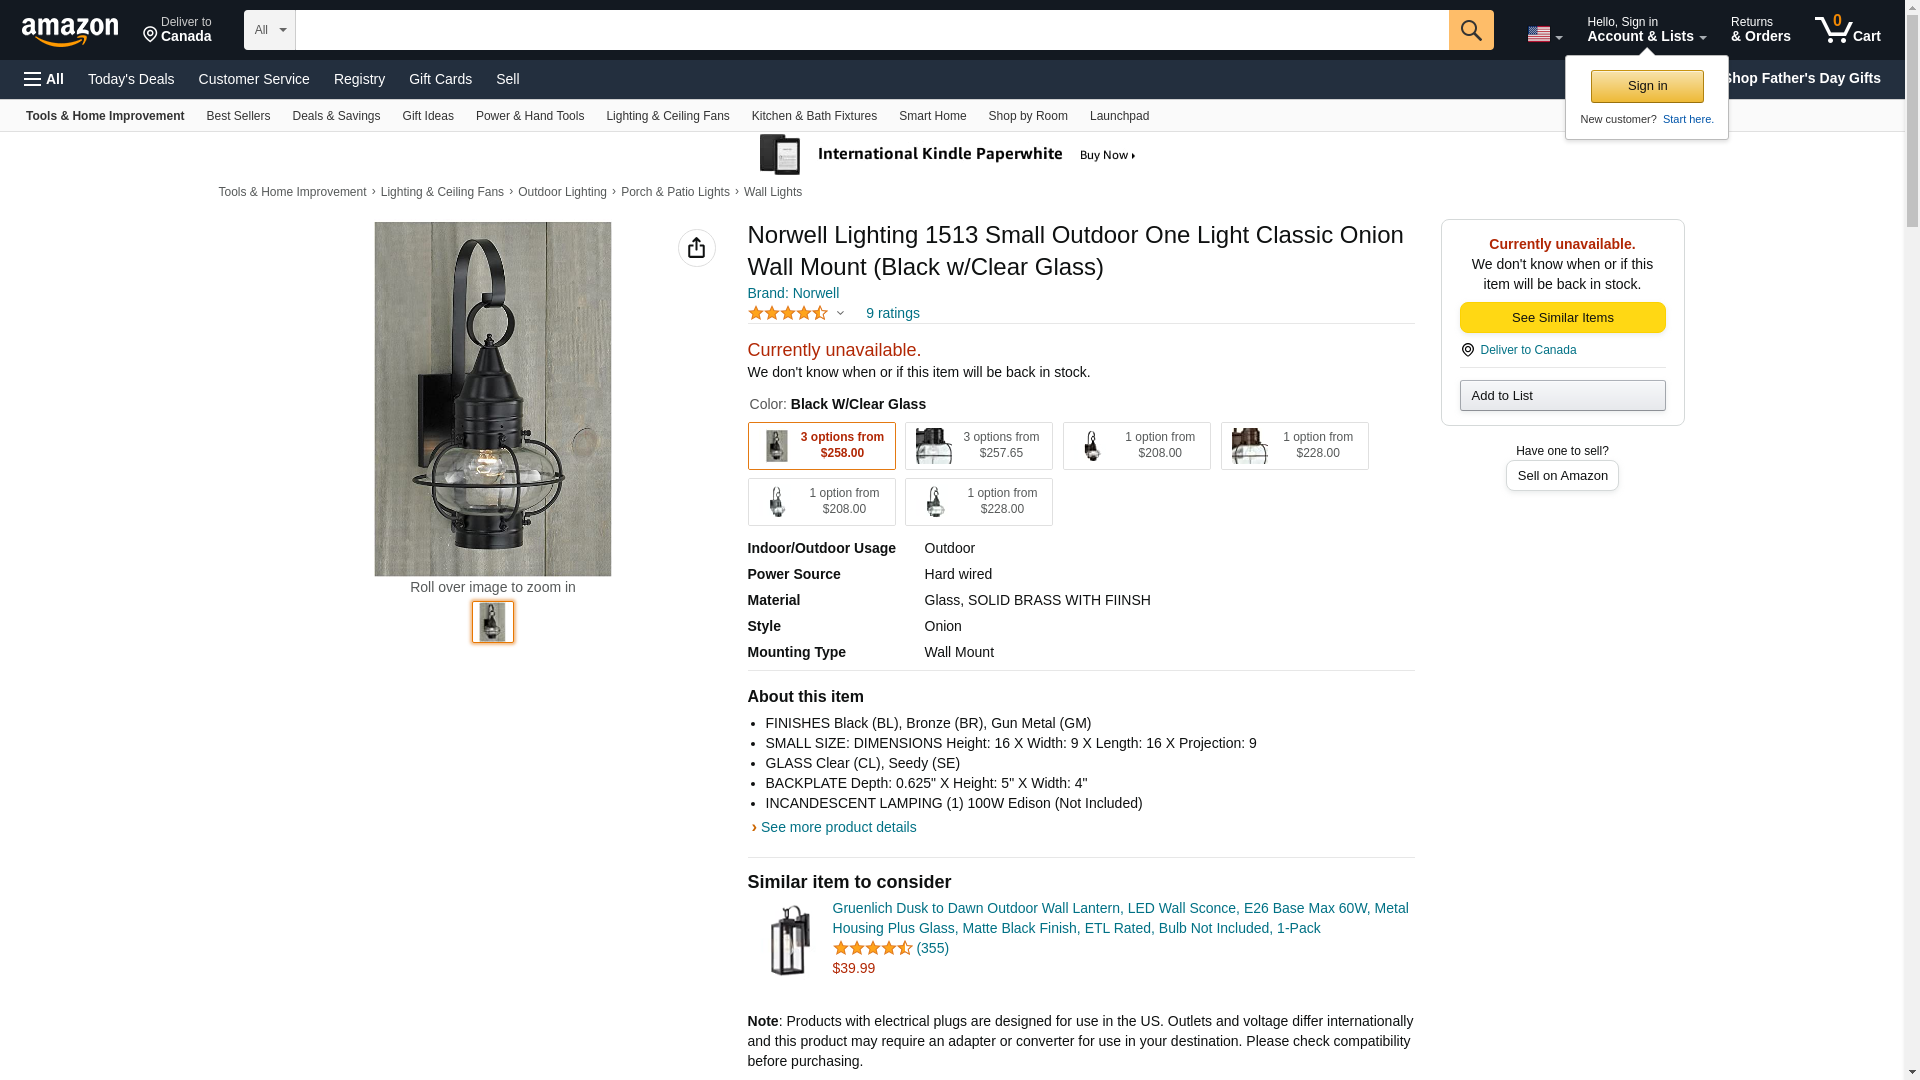Expand Account & Lists menu
The height and width of the screenshot is (1080, 1920).
point(1646,30)
